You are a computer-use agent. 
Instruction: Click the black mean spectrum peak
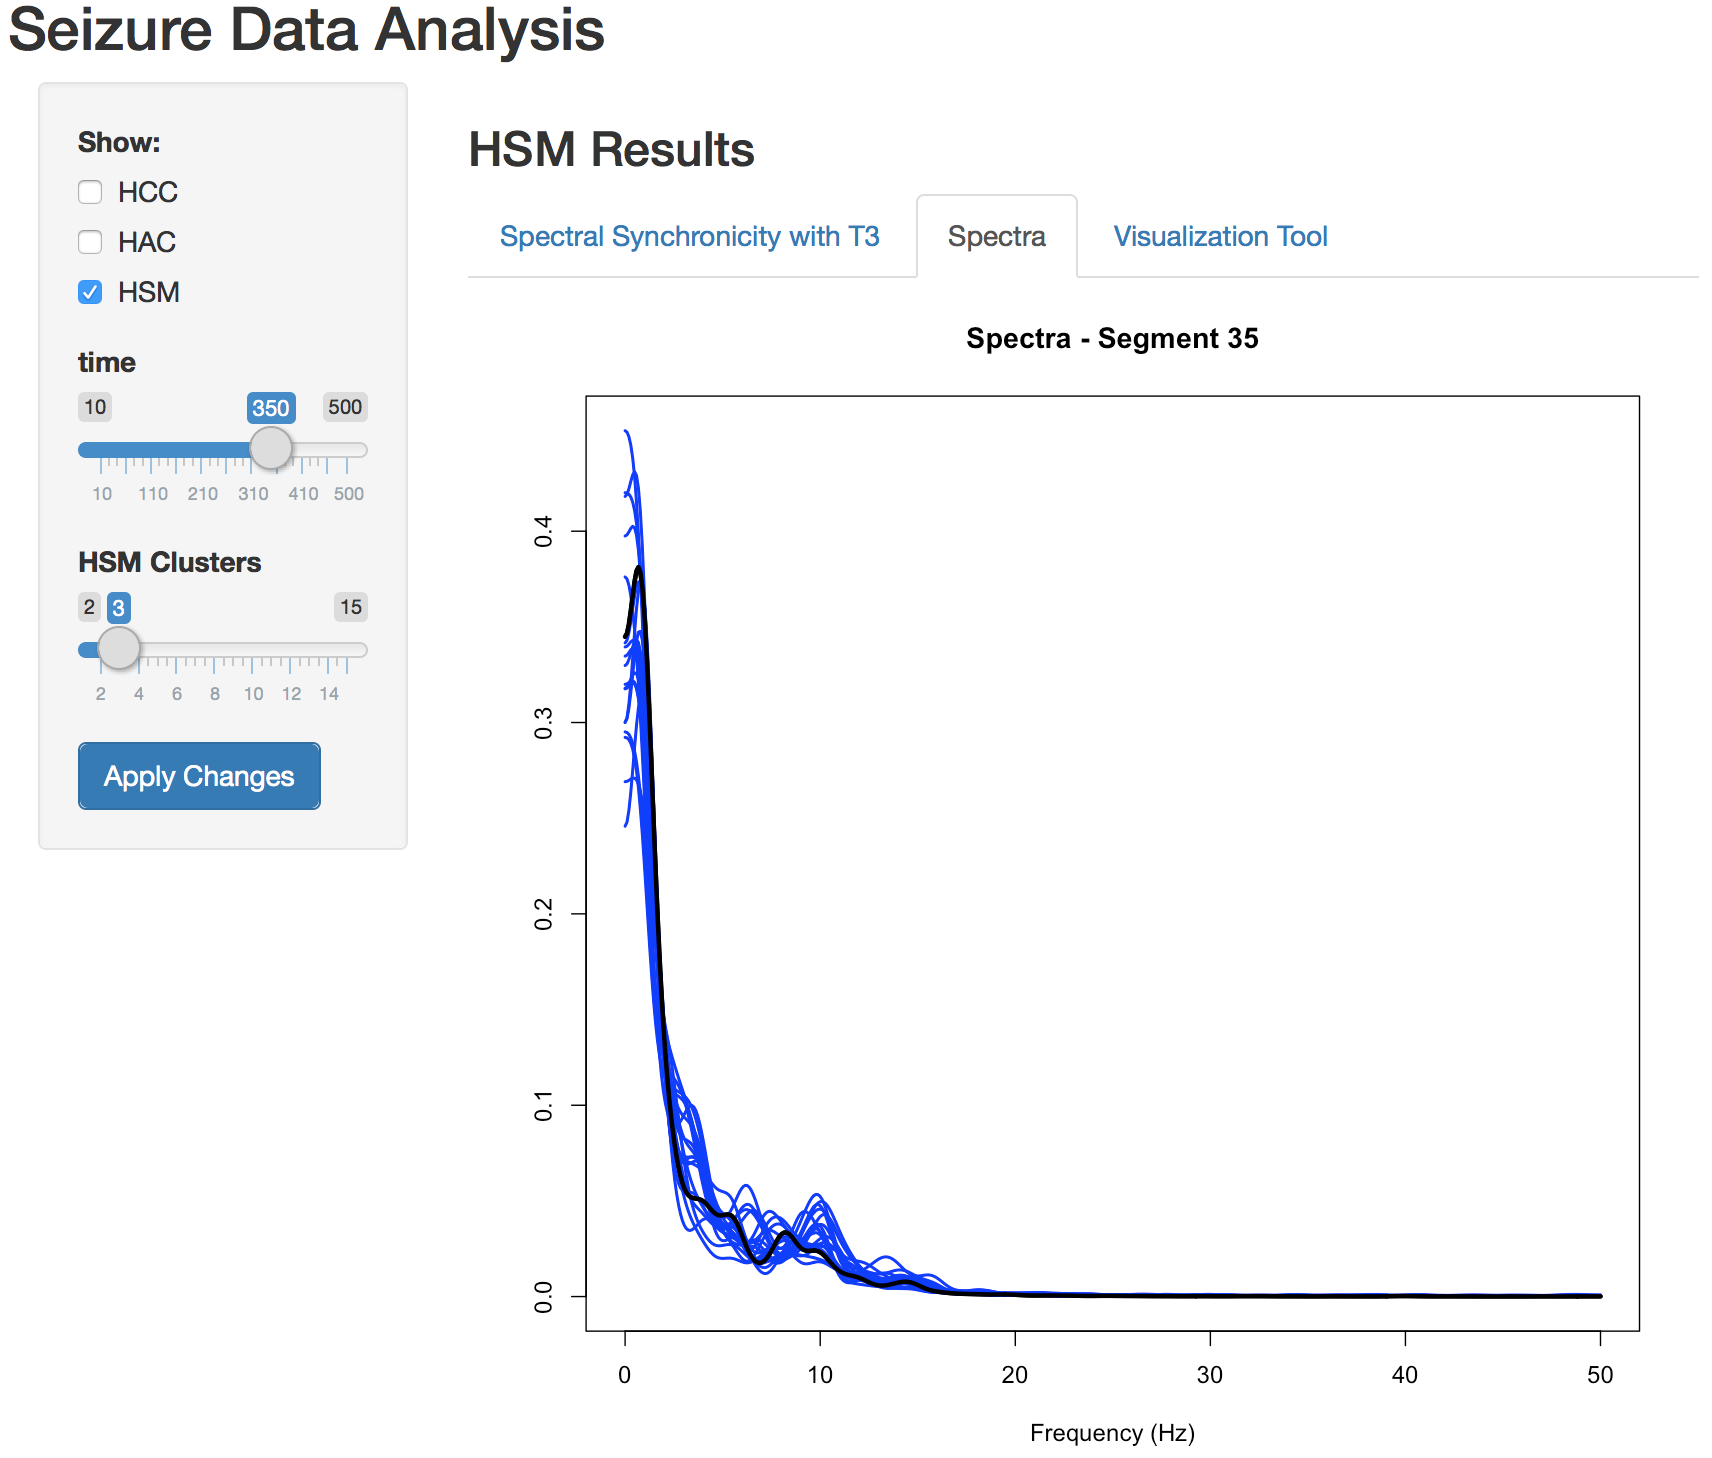tap(638, 569)
